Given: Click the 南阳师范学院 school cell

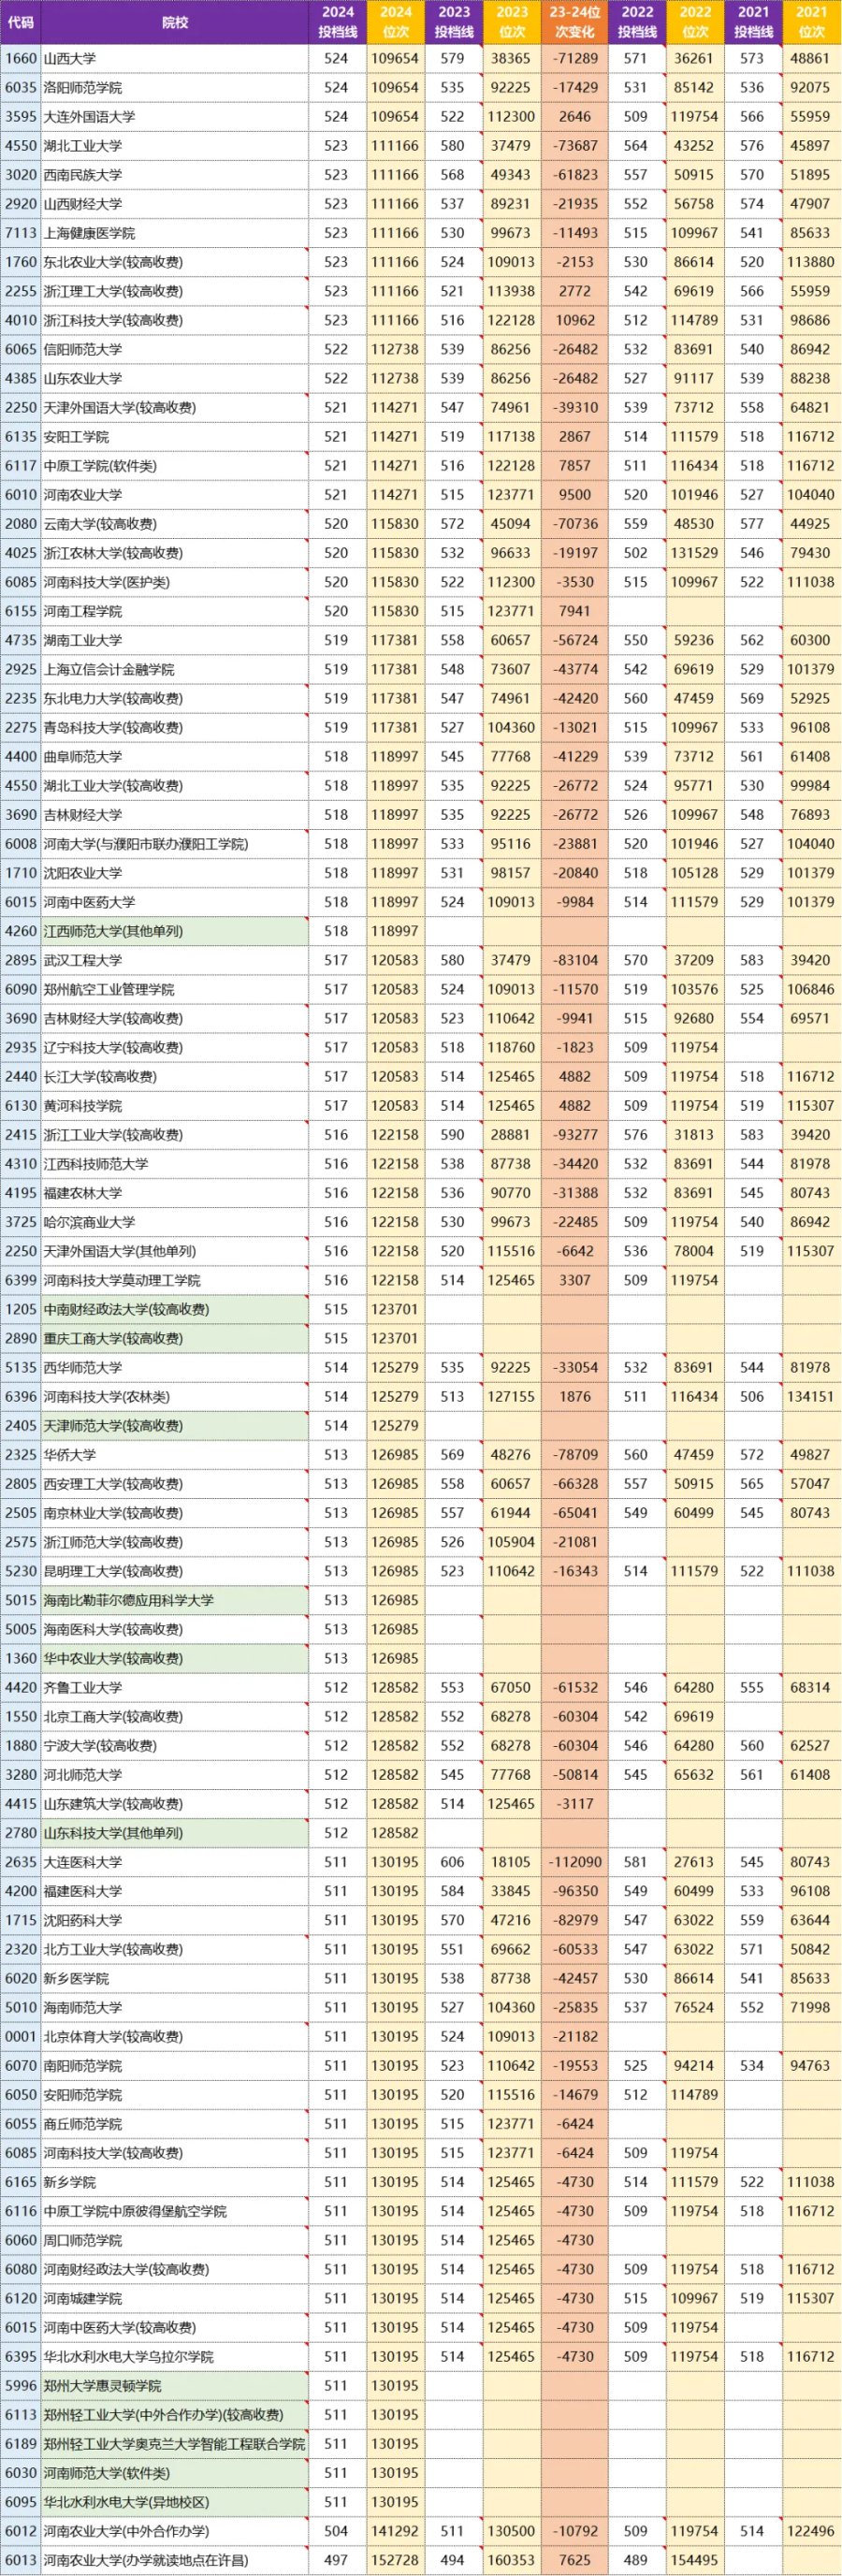Looking at the screenshot, I should pyautogui.click(x=174, y=2065).
